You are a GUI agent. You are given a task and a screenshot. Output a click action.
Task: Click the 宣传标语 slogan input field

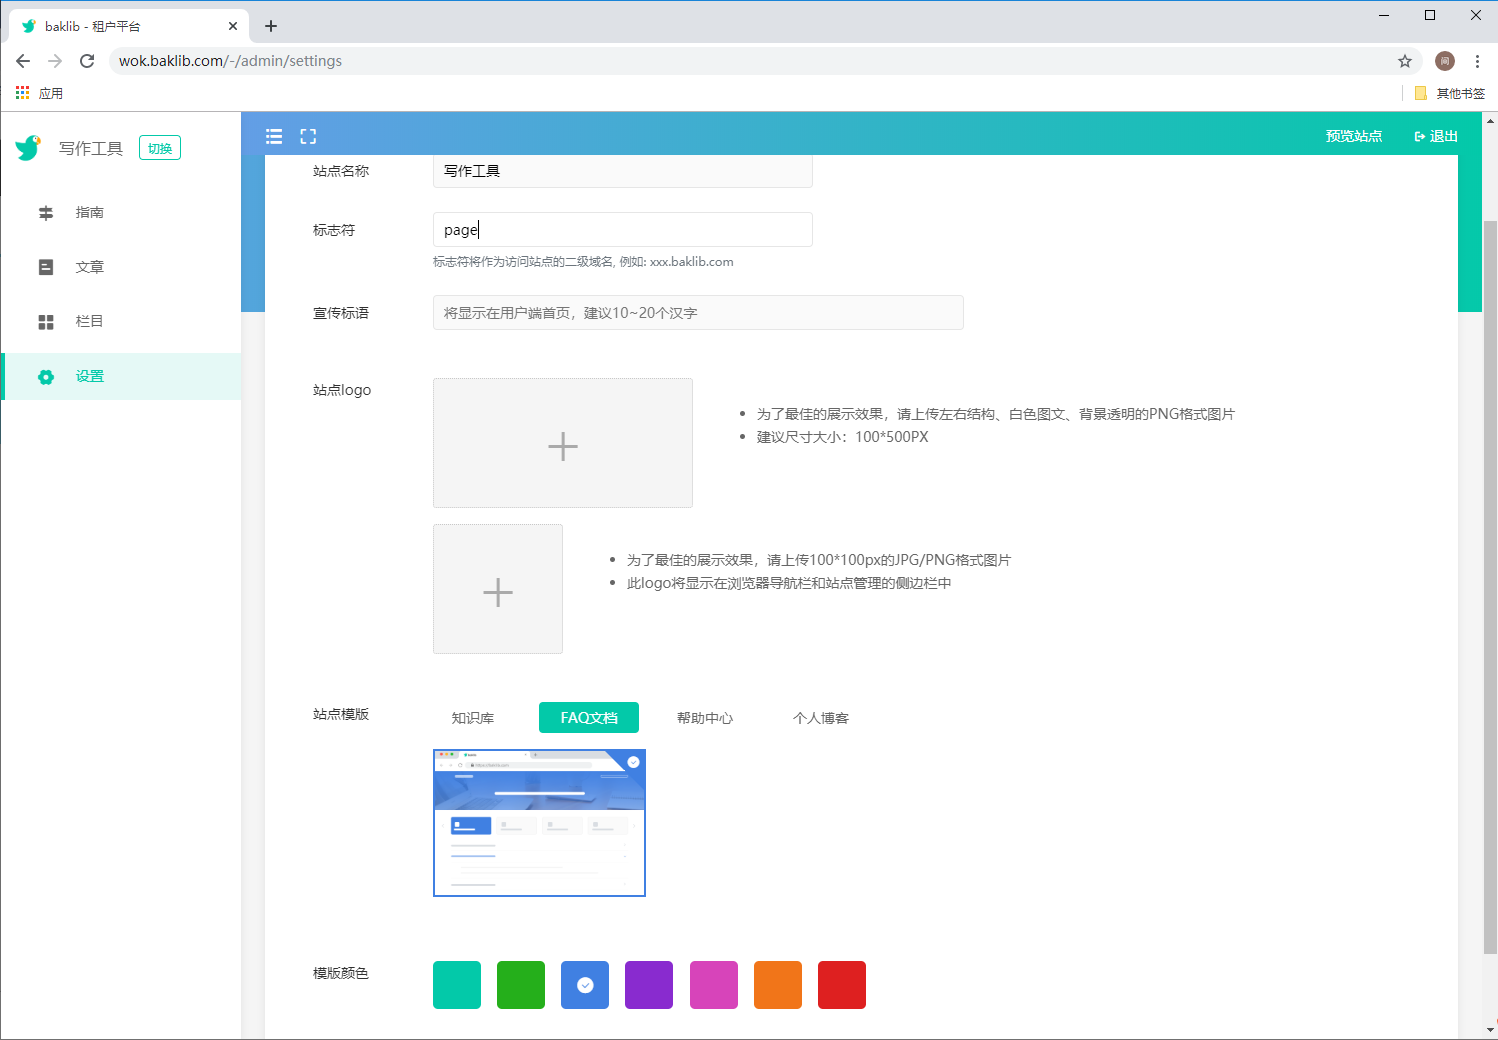pos(698,312)
